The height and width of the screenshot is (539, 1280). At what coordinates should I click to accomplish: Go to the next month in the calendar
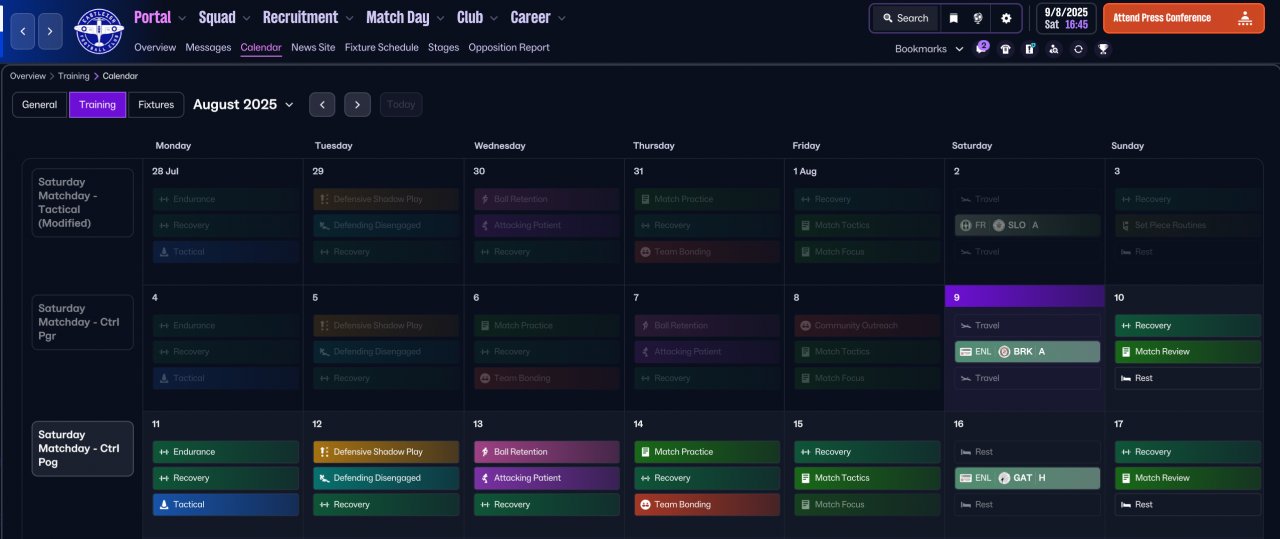coord(358,104)
